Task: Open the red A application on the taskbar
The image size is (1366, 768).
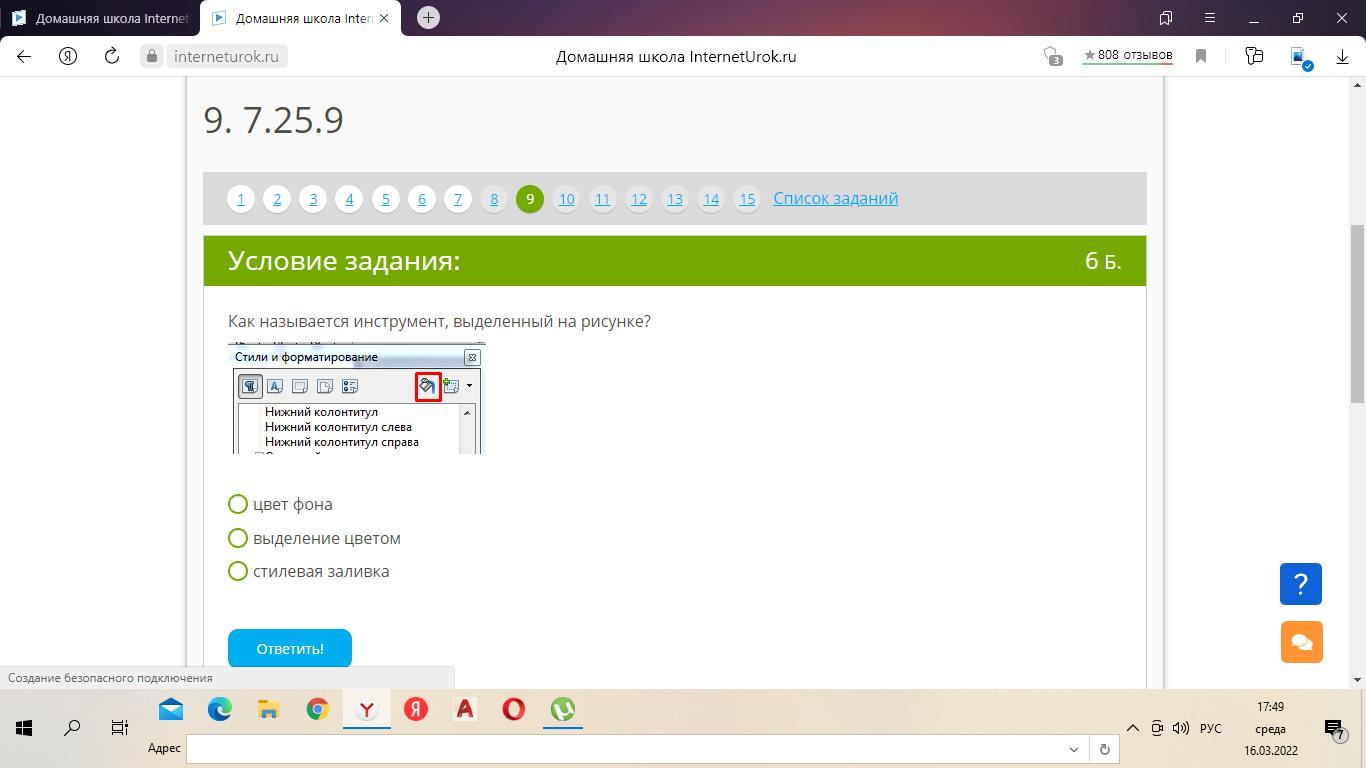Action: [x=465, y=710]
